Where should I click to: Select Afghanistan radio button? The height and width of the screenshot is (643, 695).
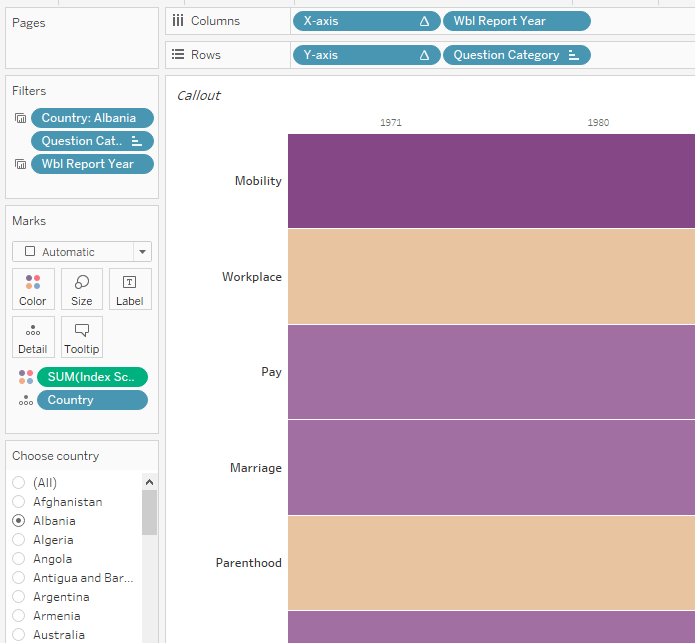click(x=19, y=502)
